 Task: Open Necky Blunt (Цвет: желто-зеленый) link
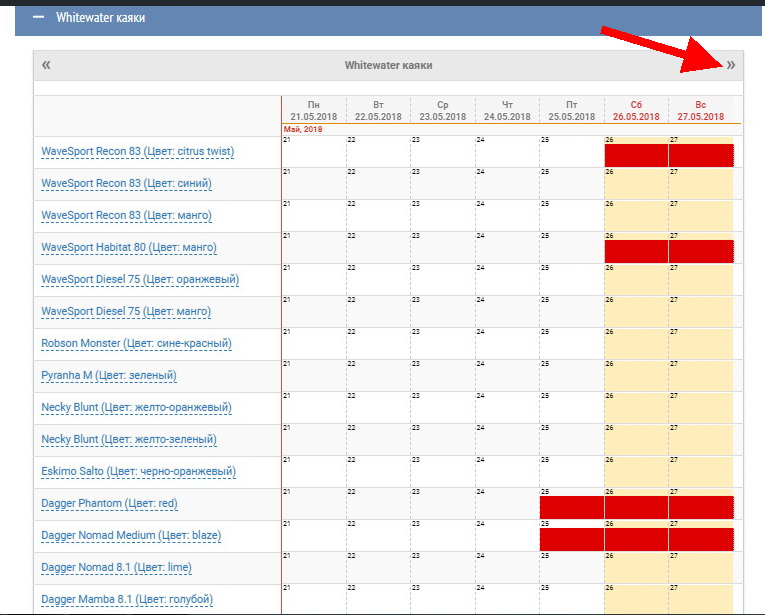(129, 439)
